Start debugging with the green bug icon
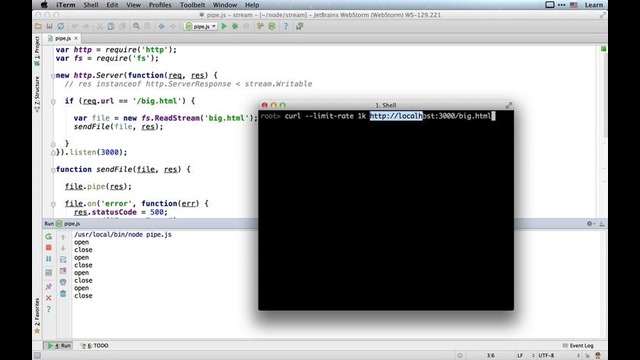 (235, 27)
